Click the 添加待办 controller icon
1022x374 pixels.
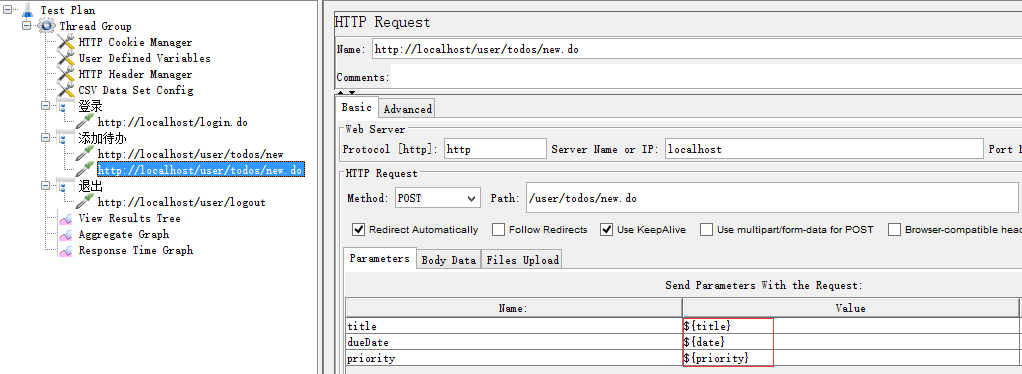tap(65, 138)
